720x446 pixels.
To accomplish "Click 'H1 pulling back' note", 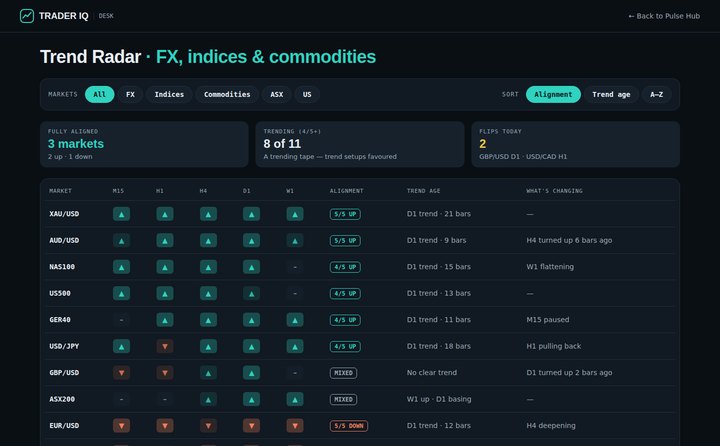I will coord(553,346).
